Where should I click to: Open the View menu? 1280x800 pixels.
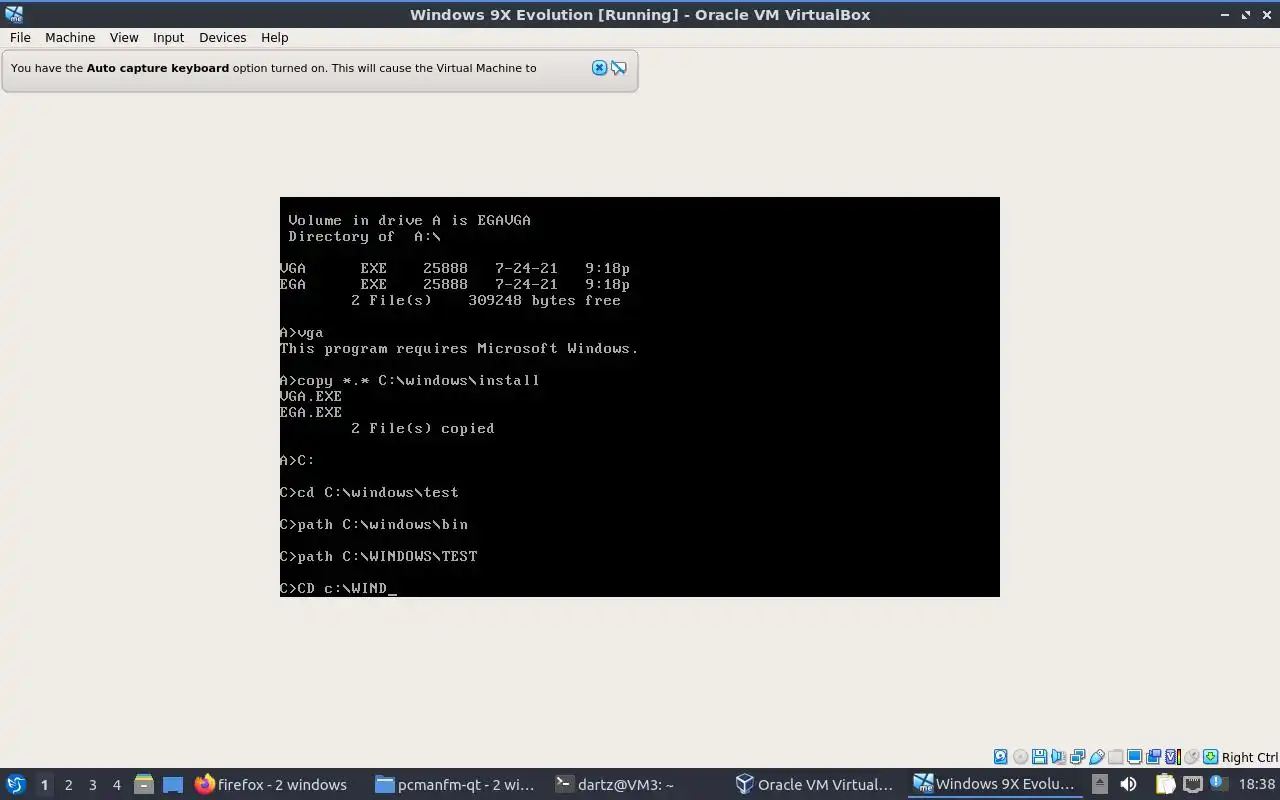point(124,37)
